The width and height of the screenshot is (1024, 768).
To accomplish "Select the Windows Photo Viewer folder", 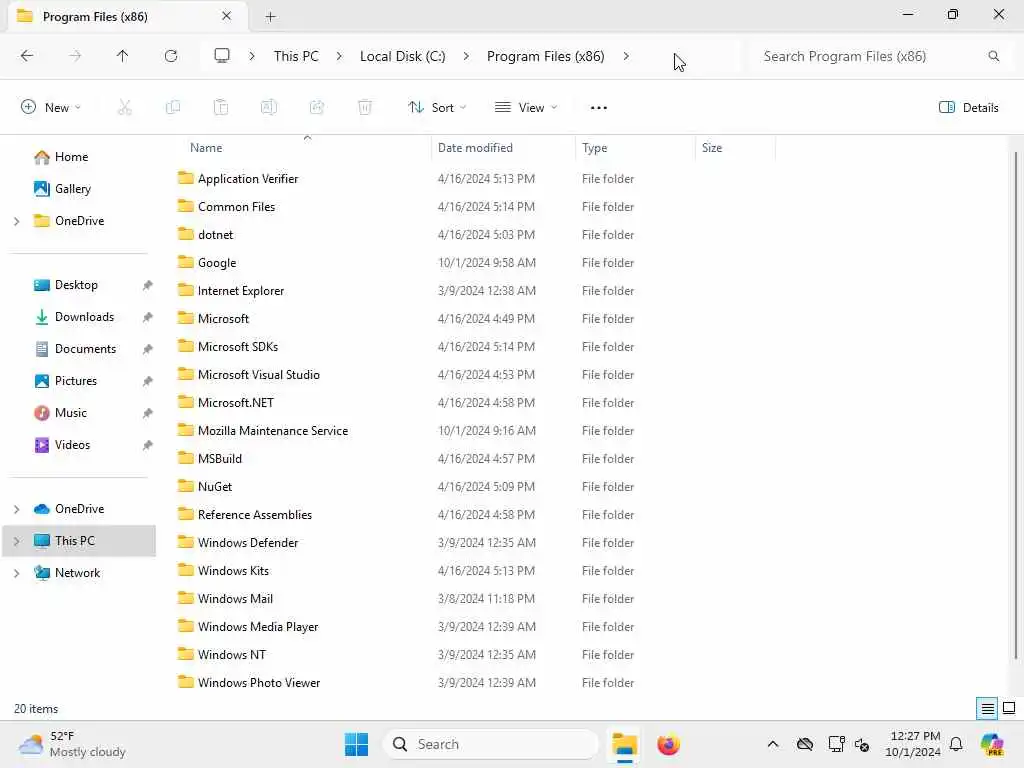I will pyautogui.click(x=259, y=682).
